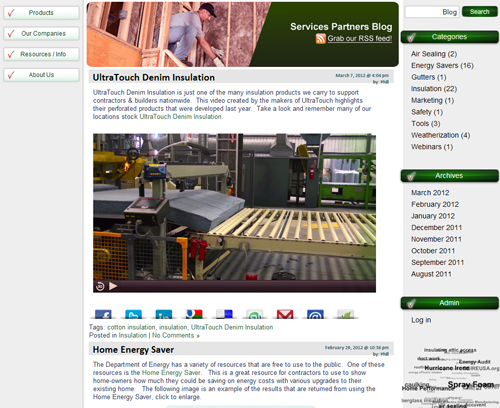Click the green Search button
Viewport: 500px width, 408px height.
[480, 12]
